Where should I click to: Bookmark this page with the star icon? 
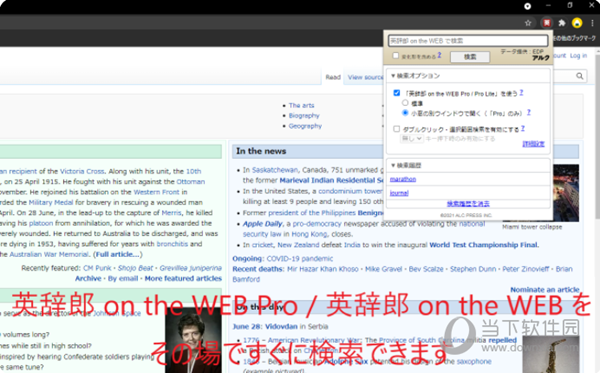(x=528, y=23)
